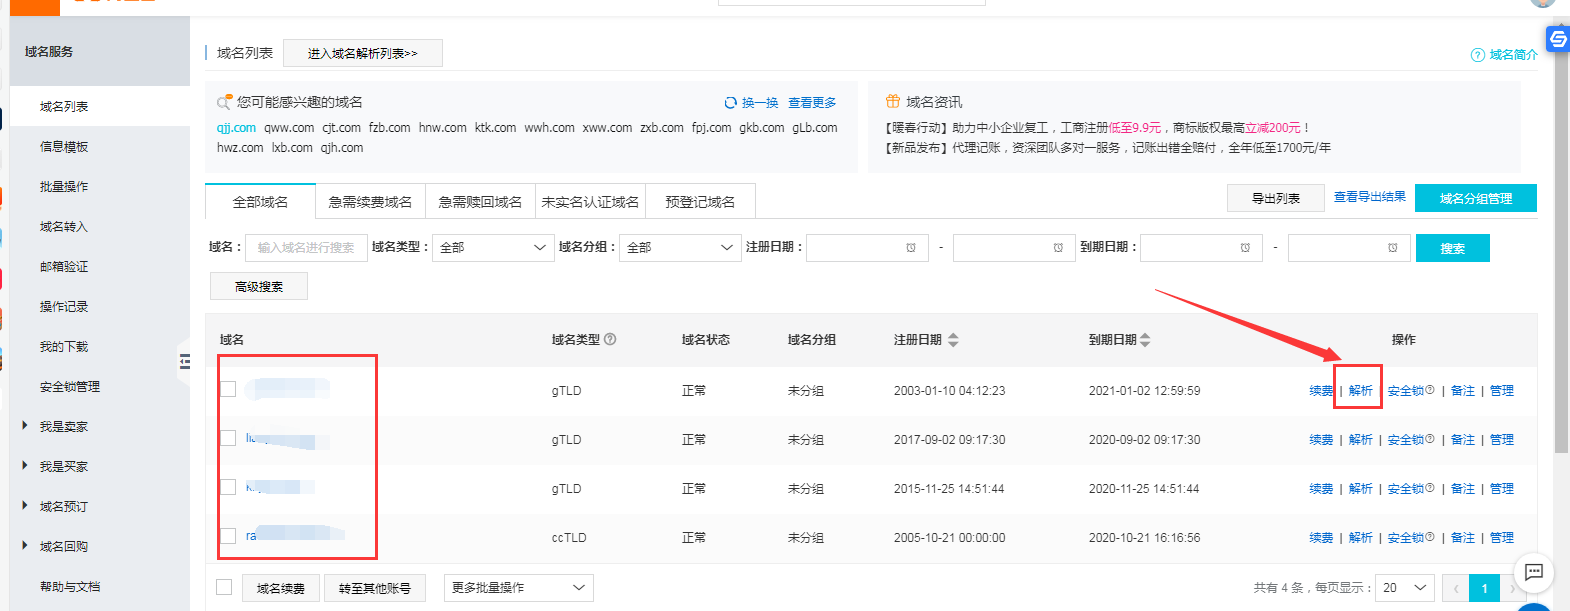The height and width of the screenshot is (611, 1570).
Task: Check the first domain row checkbox
Action: click(228, 389)
